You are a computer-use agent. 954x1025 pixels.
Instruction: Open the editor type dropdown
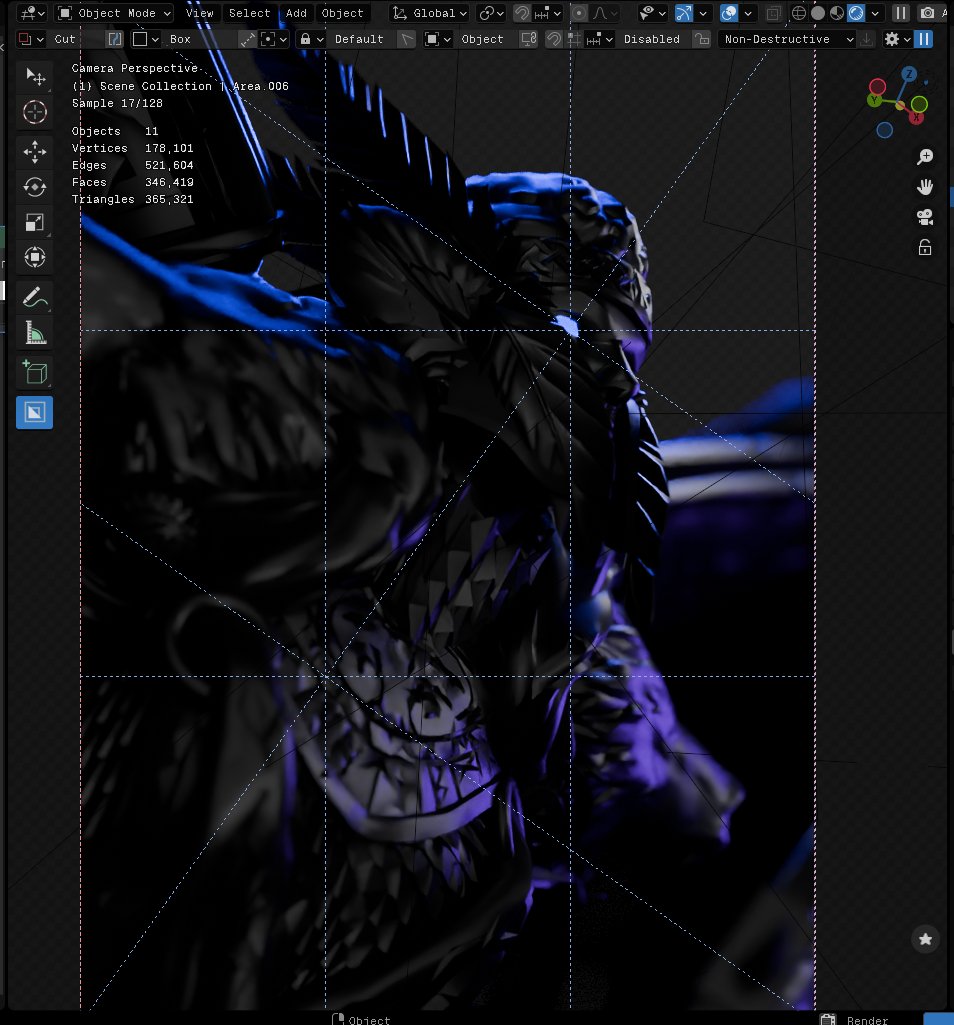[31, 13]
